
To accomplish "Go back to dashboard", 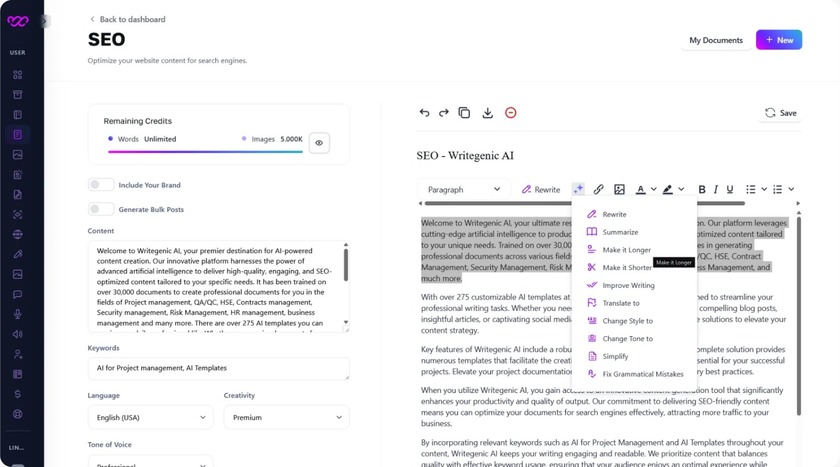I will click(128, 19).
